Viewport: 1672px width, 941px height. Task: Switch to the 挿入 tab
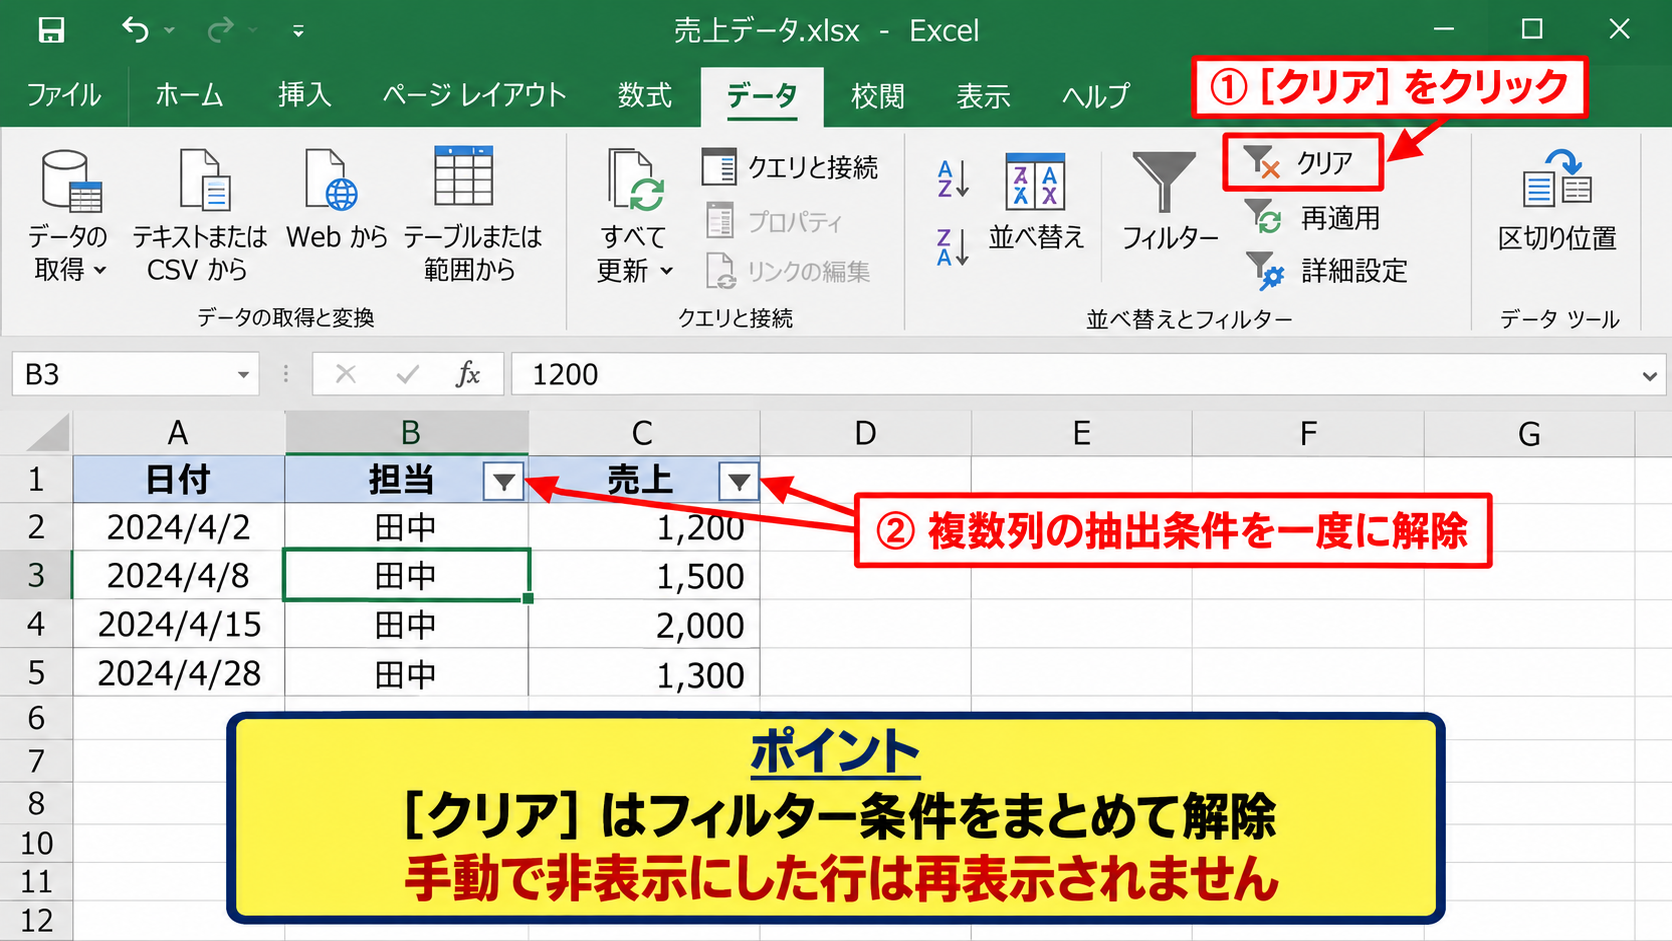coord(304,95)
